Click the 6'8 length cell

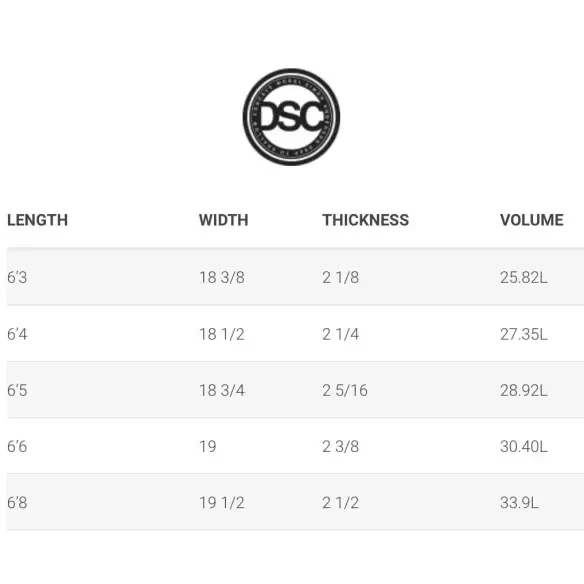click(x=17, y=502)
